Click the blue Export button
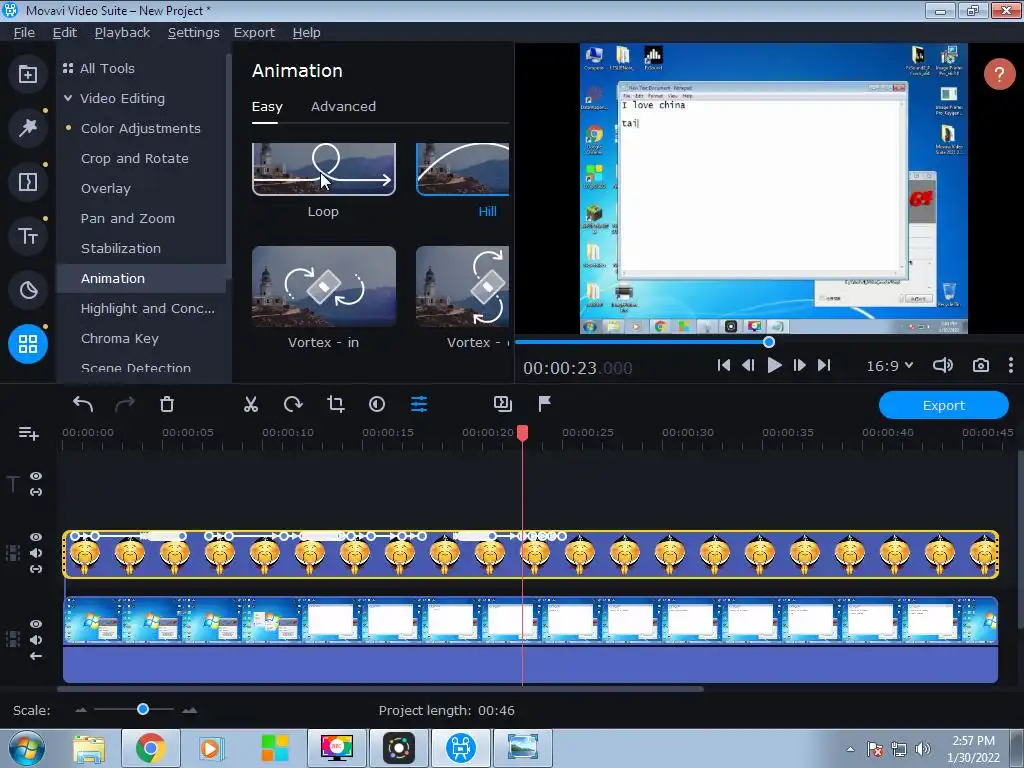The height and width of the screenshot is (768, 1024). [x=944, y=405]
